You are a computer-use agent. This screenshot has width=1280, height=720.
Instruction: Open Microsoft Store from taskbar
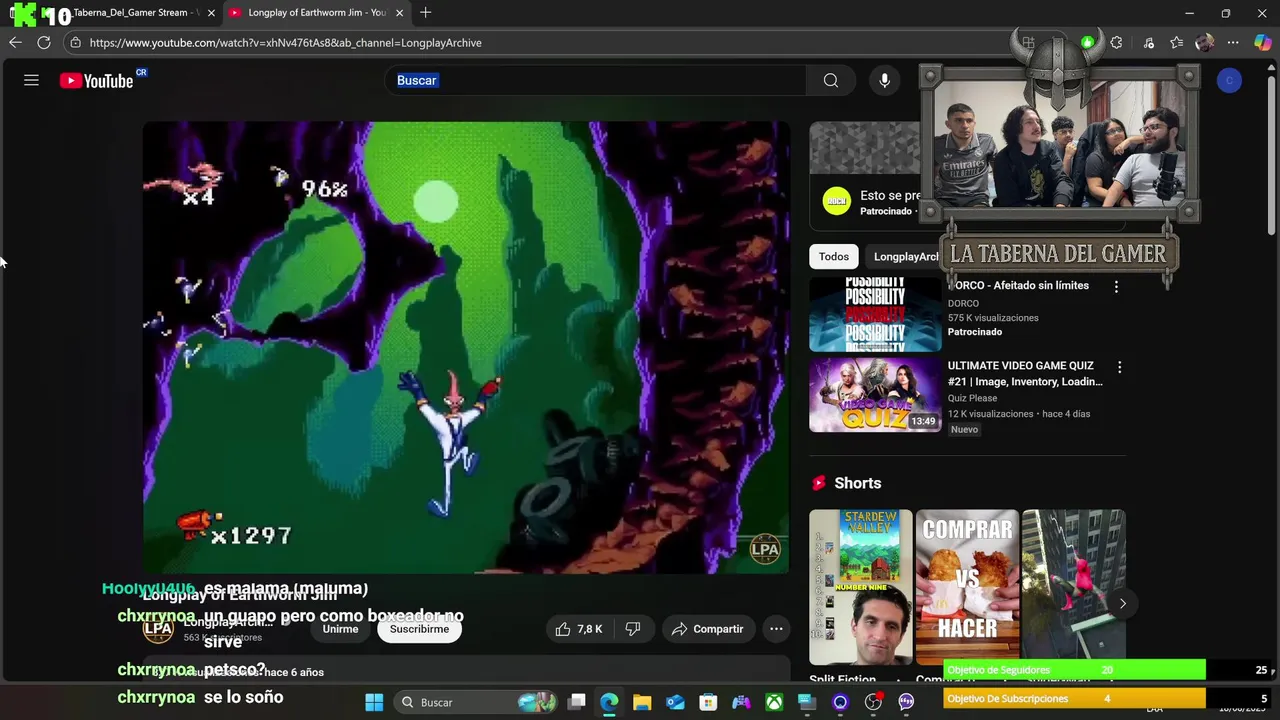708,702
